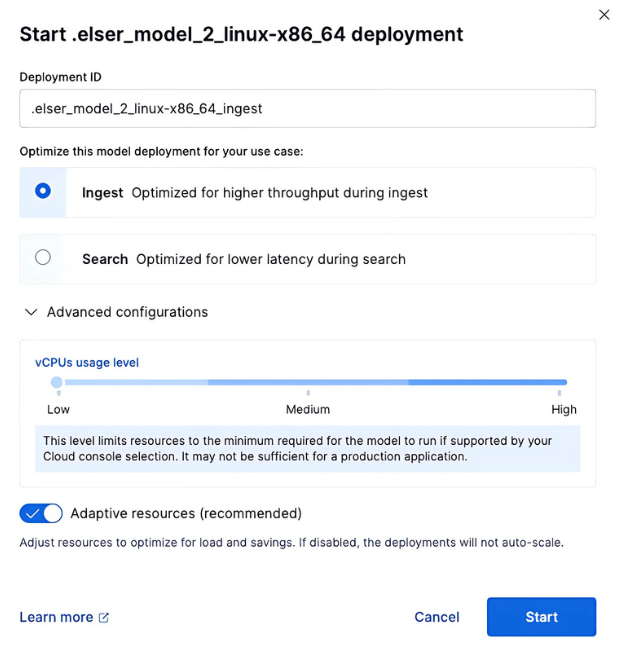Image resolution: width=619 pixels, height=660 pixels.
Task: Choose the lower latency during search description
Action: pos(270,259)
